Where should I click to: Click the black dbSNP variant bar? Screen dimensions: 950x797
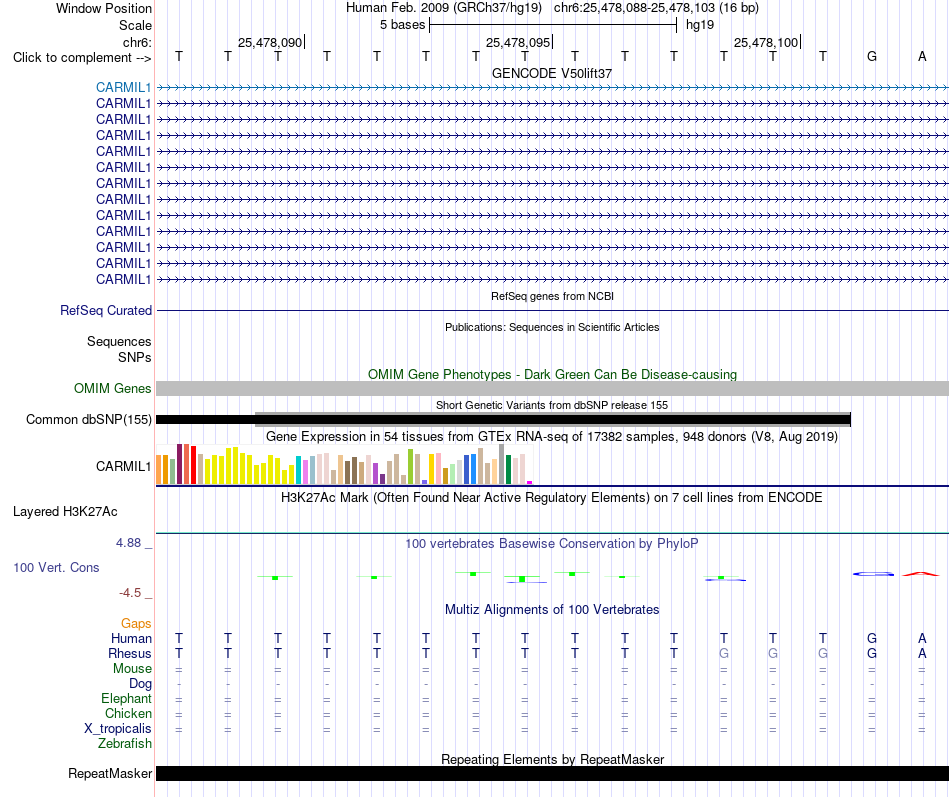point(503,419)
